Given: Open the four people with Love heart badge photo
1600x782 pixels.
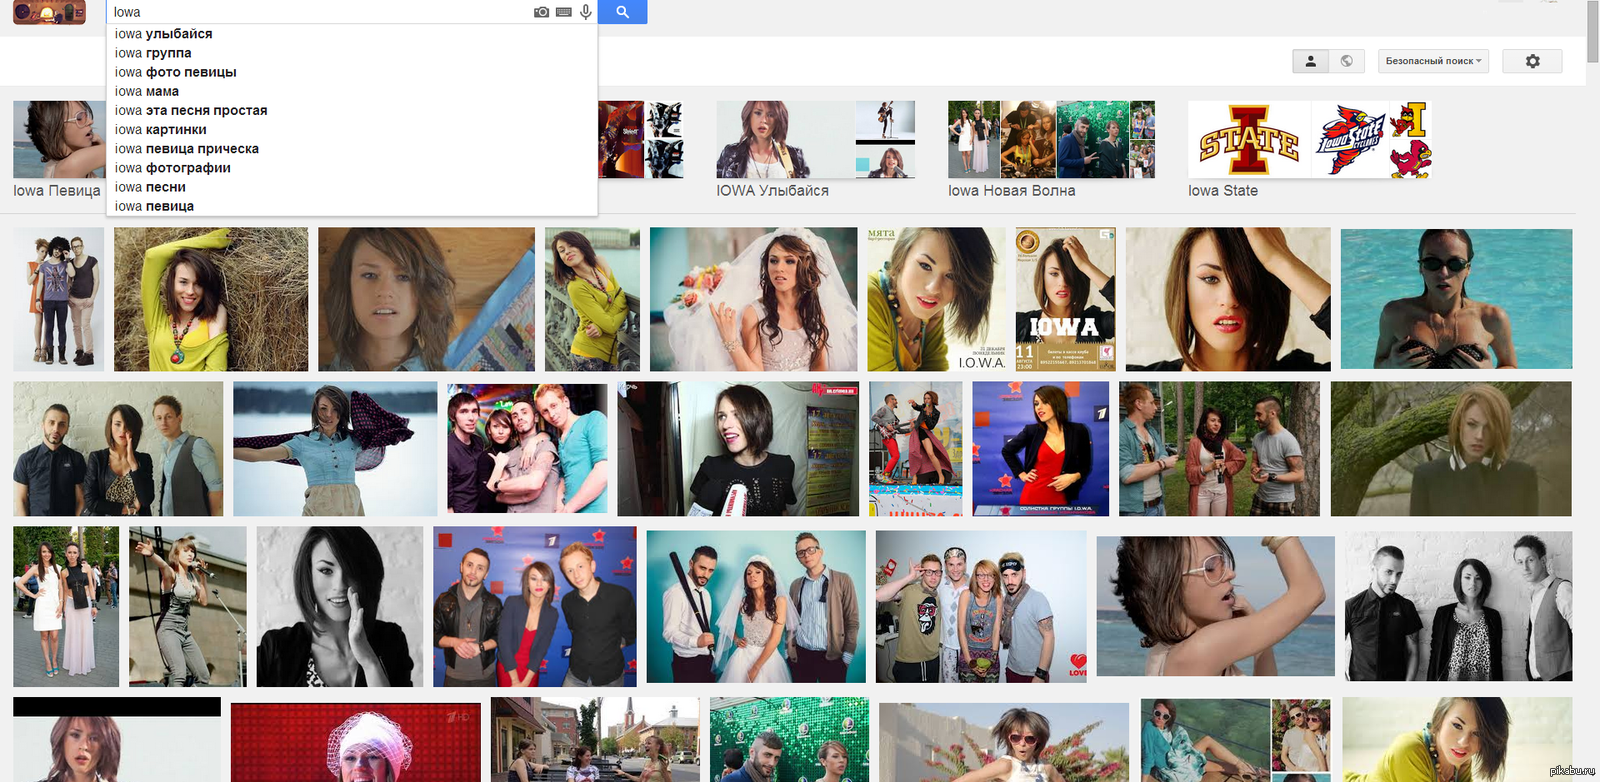Looking at the screenshot, I should click(x=981, y=606).
